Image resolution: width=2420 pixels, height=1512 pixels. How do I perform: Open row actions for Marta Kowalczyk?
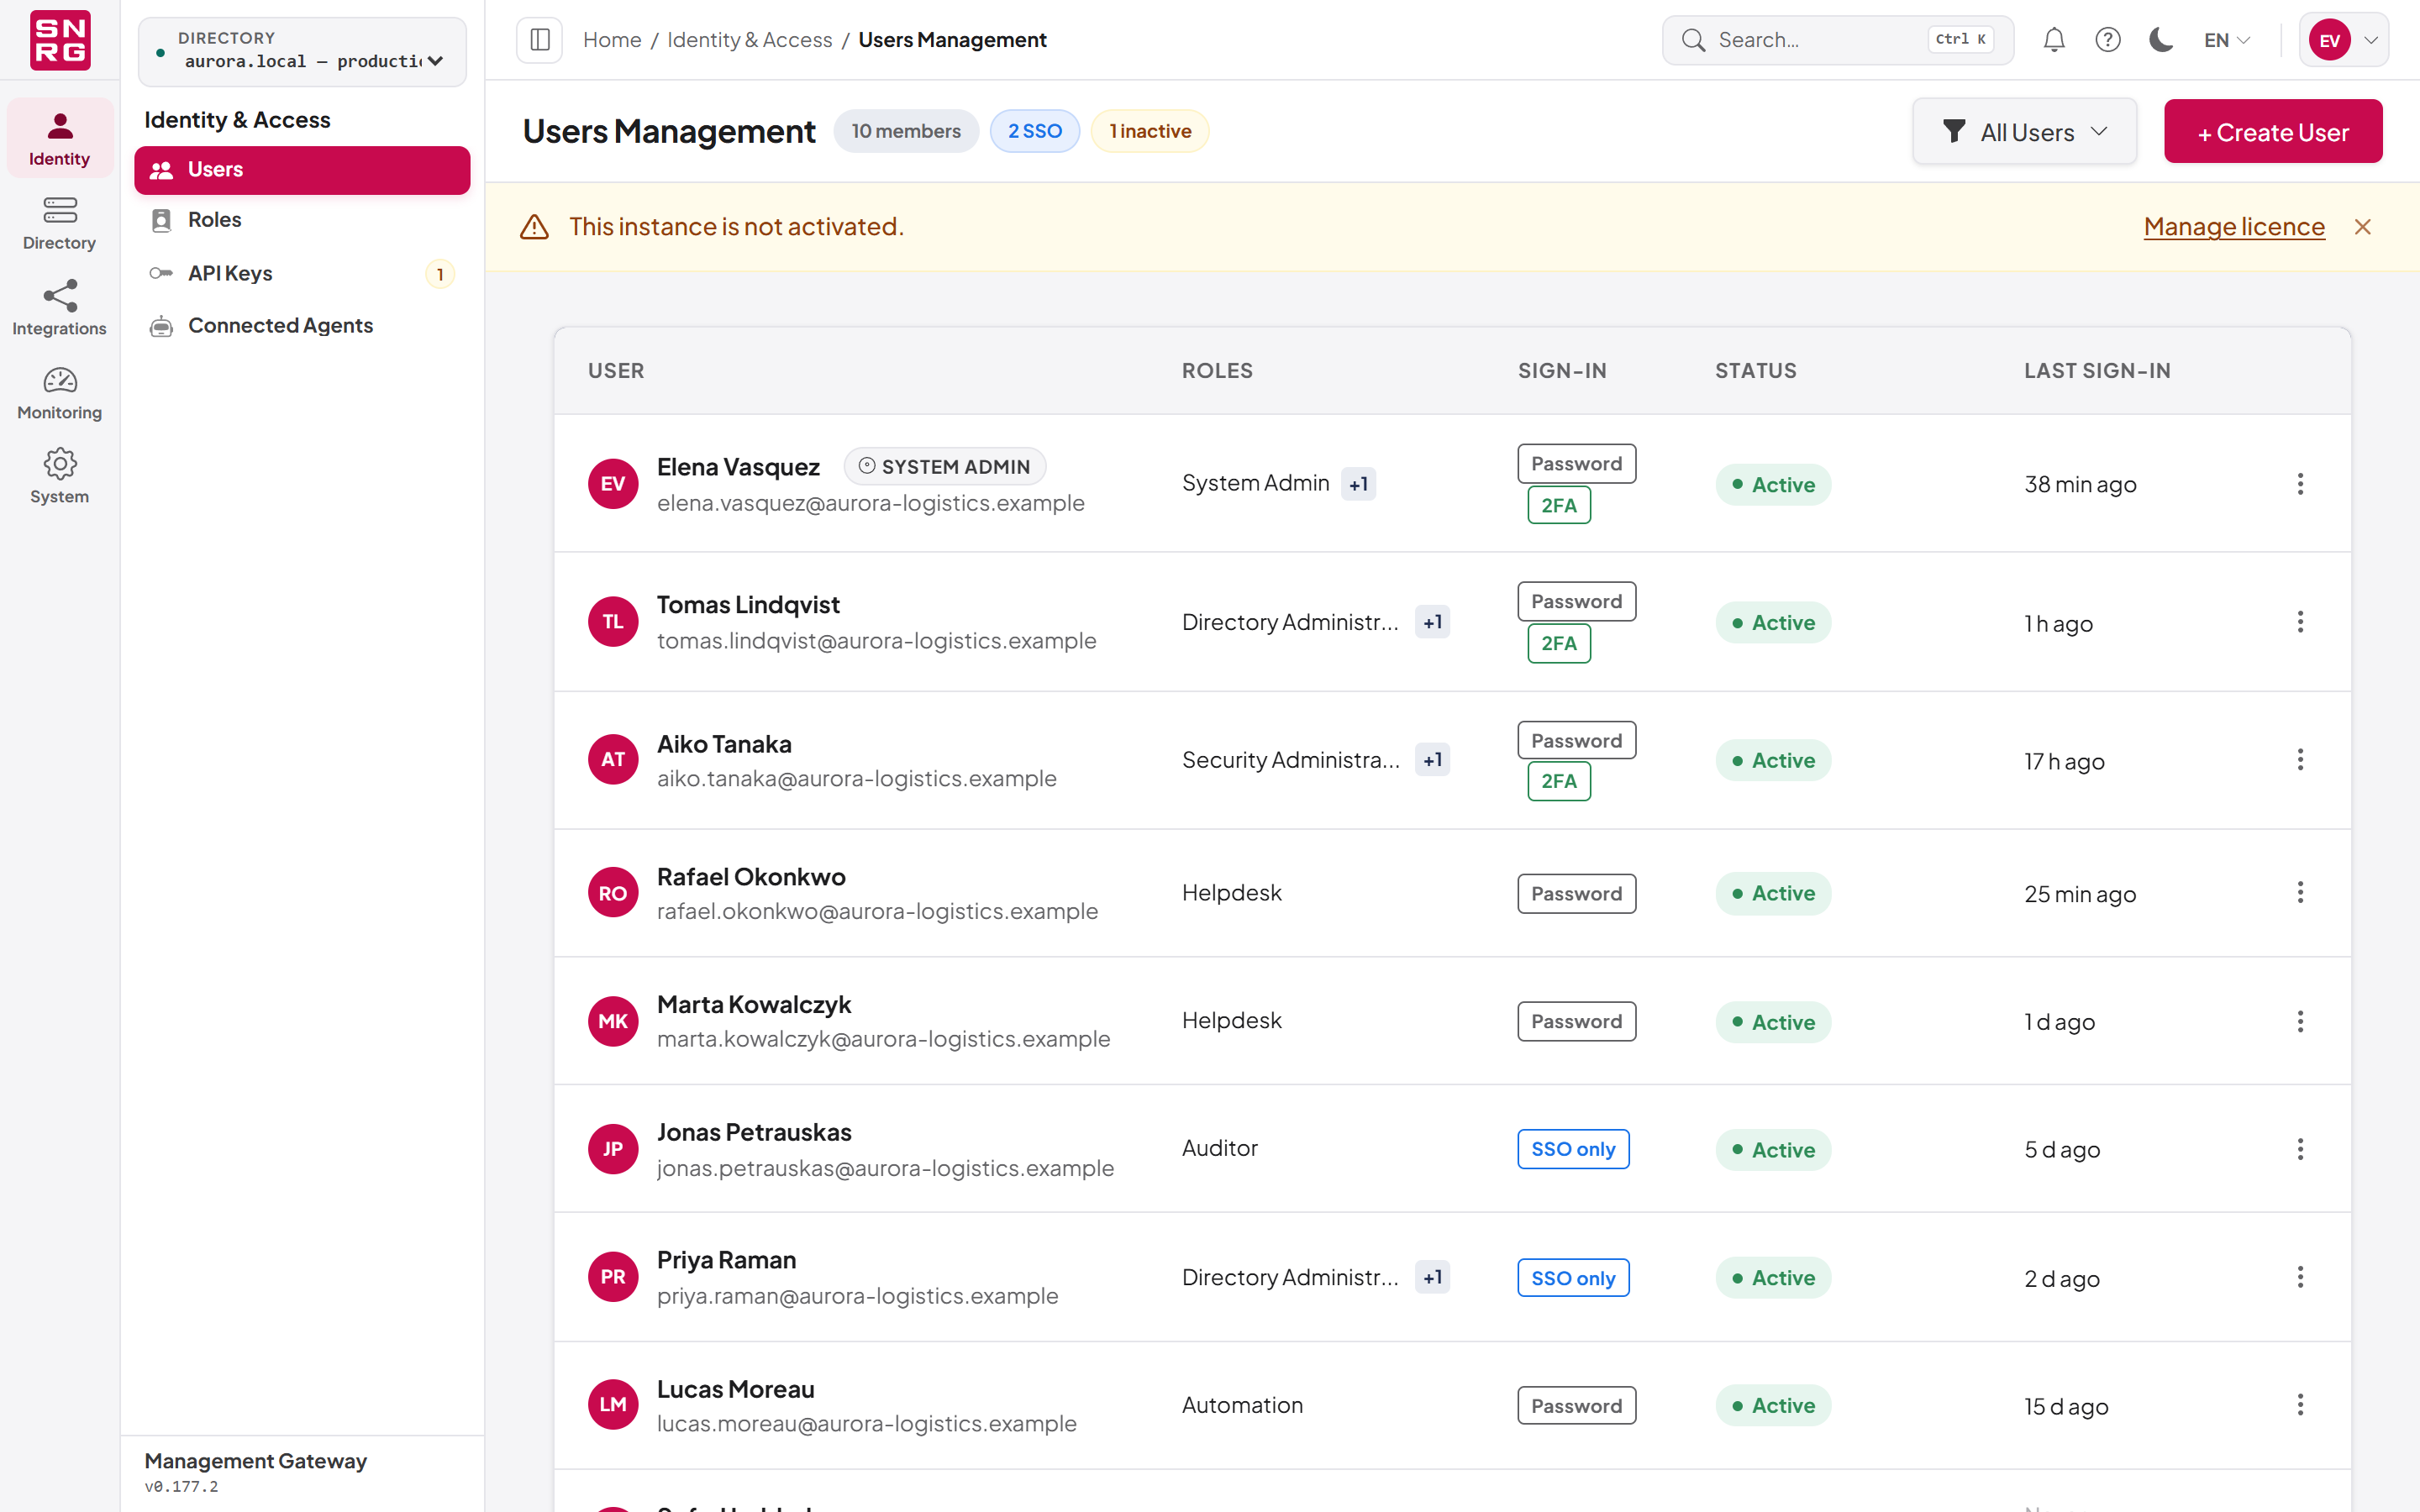tap(2300, 1021)
